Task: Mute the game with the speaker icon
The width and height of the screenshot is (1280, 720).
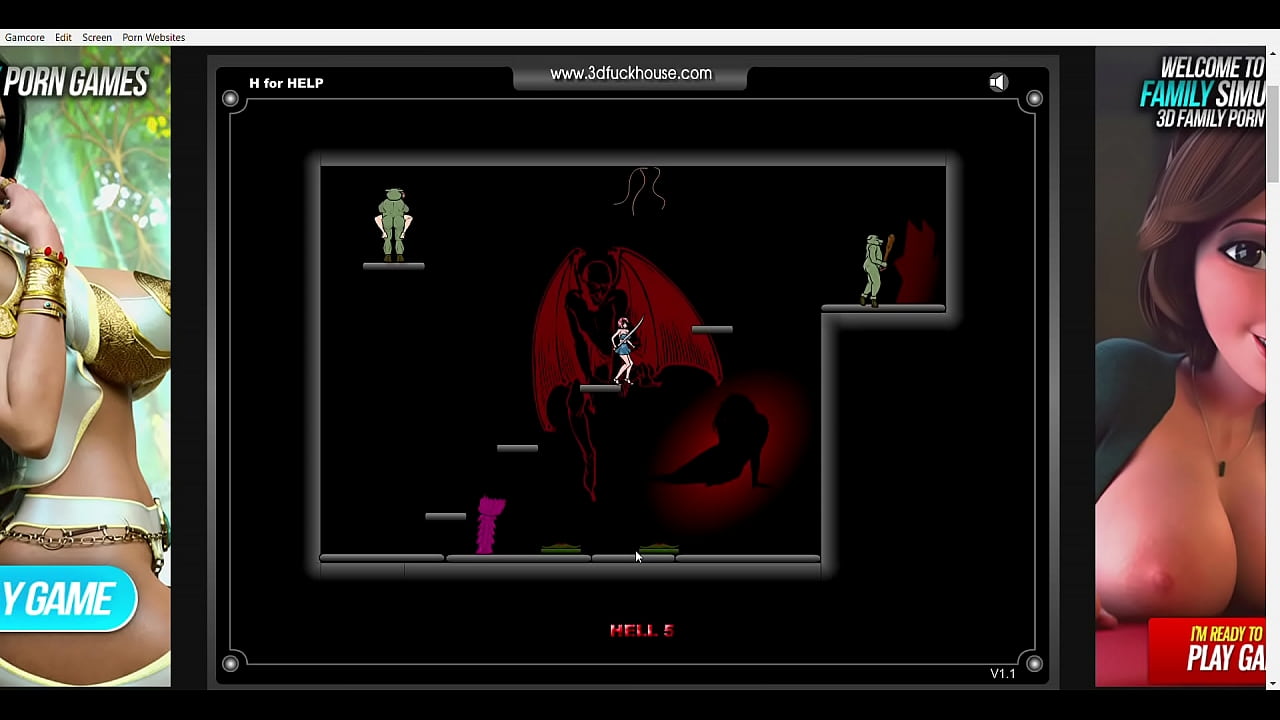Action: click(x=997, y=81)
